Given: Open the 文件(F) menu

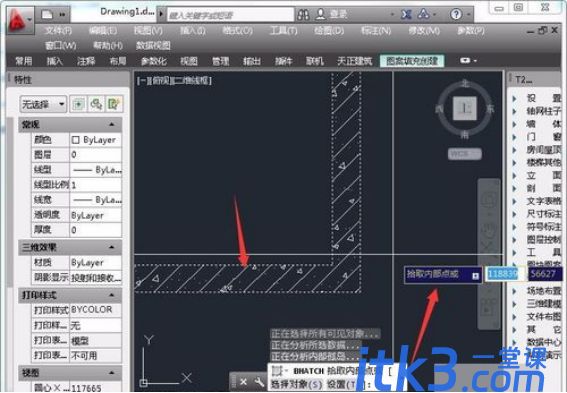Looking at the screenshot, I should [58, 31].
